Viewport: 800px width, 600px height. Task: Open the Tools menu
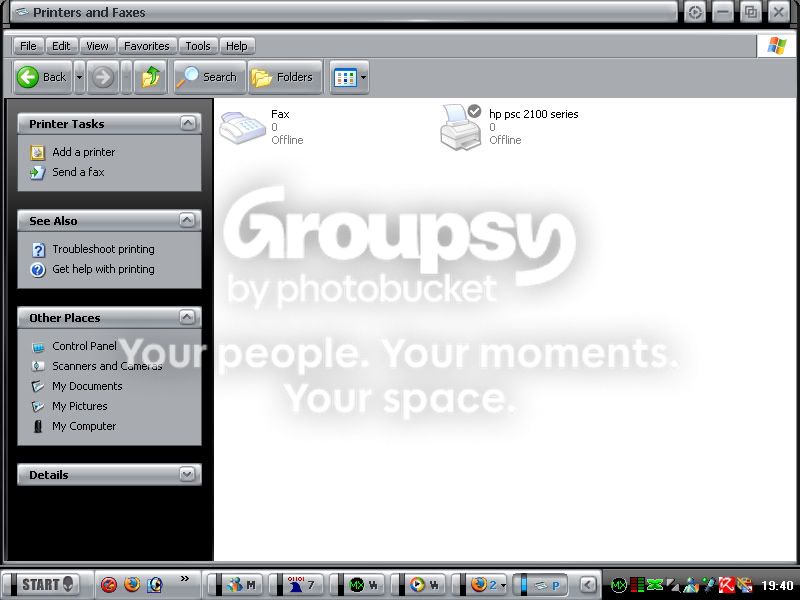[198, 46]
